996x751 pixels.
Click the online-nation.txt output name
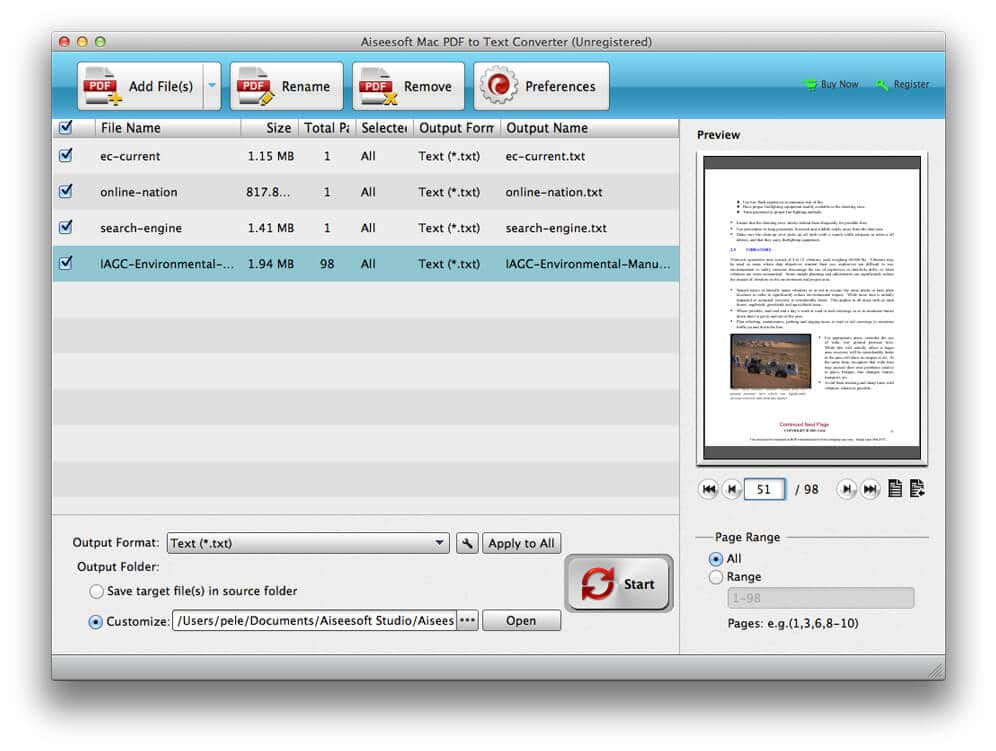[554, 192]
